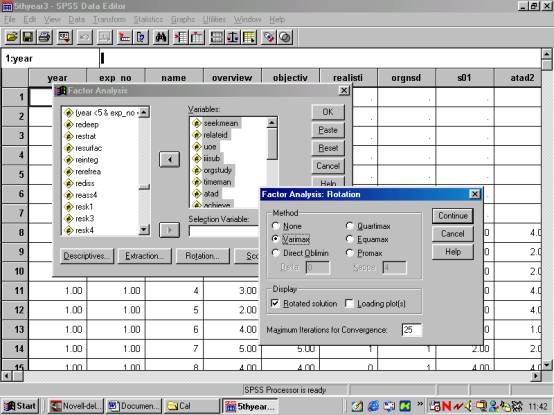This screenshot has width=554, height=415.
Task: Toggle the Rotated solution checkbox
Action: (x=275, y=303)
